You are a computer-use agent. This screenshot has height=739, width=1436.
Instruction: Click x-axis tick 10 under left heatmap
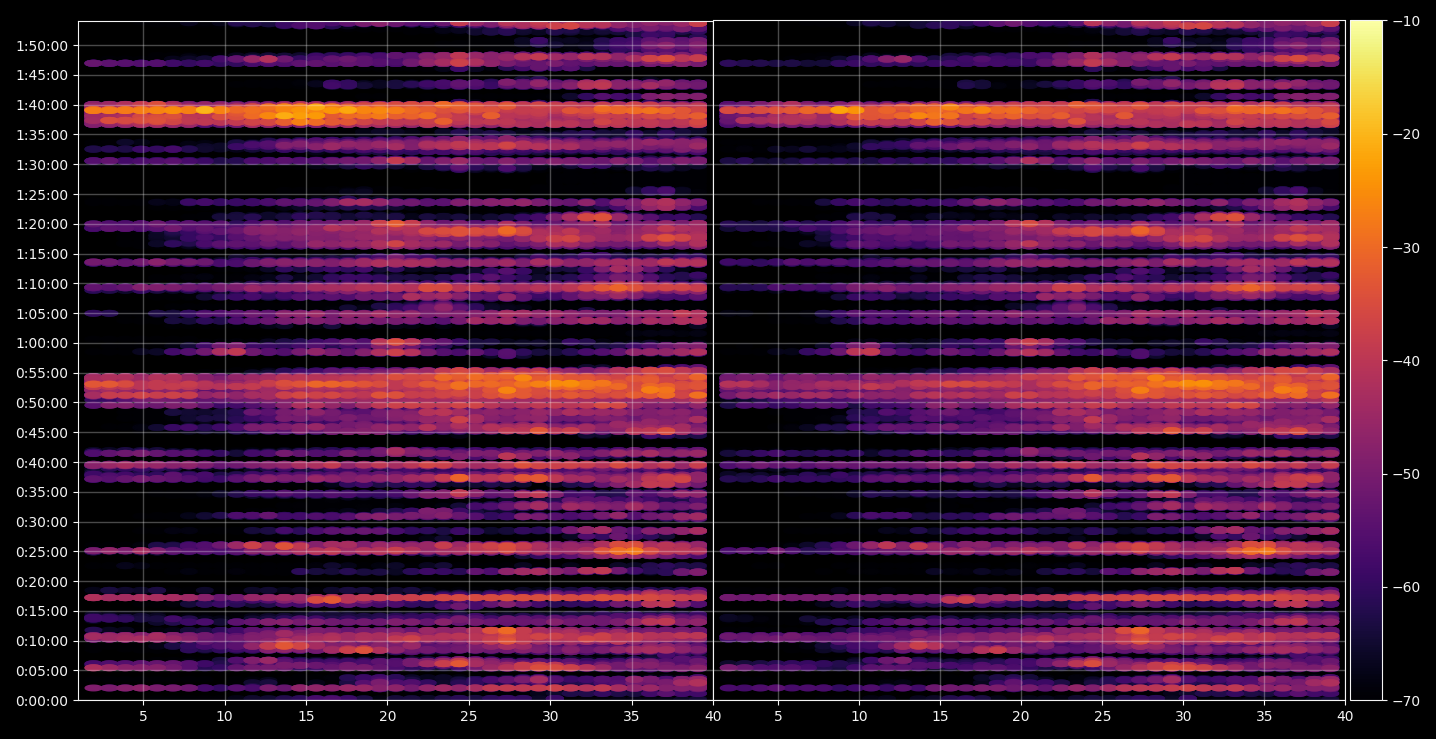point(225,717)
